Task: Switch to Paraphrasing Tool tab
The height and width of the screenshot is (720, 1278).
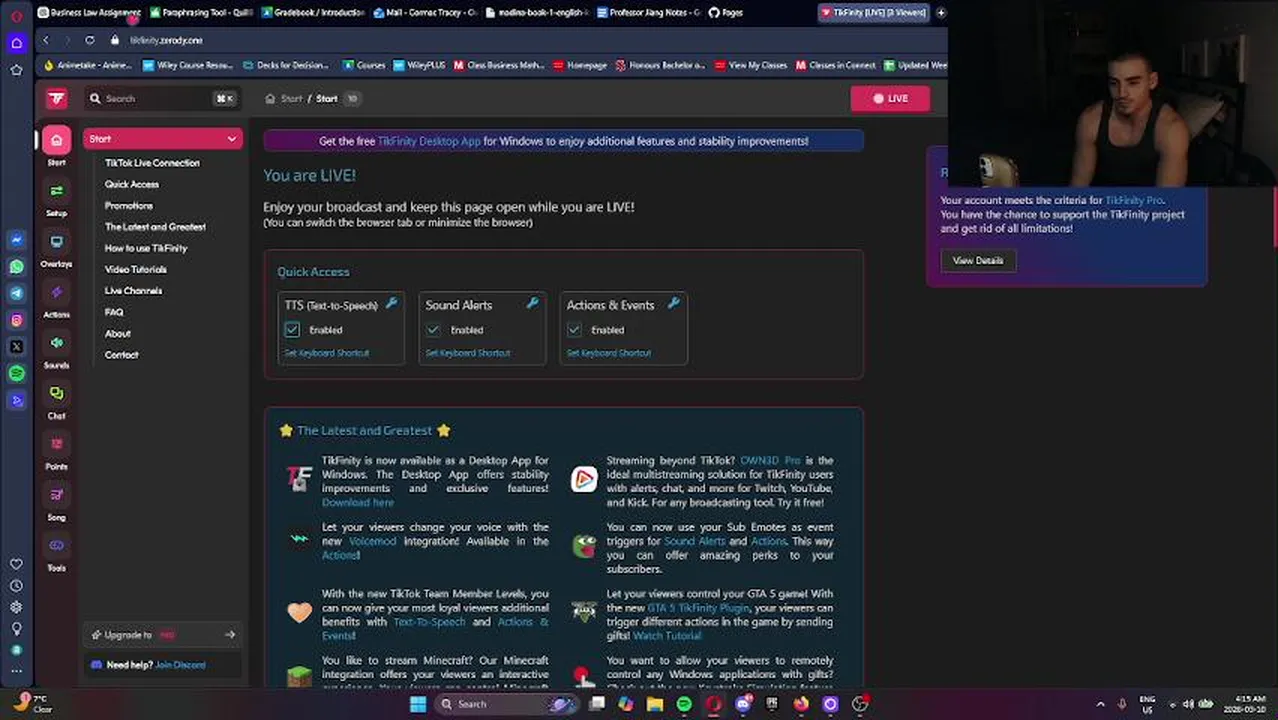Action: [x=202, y=12]
